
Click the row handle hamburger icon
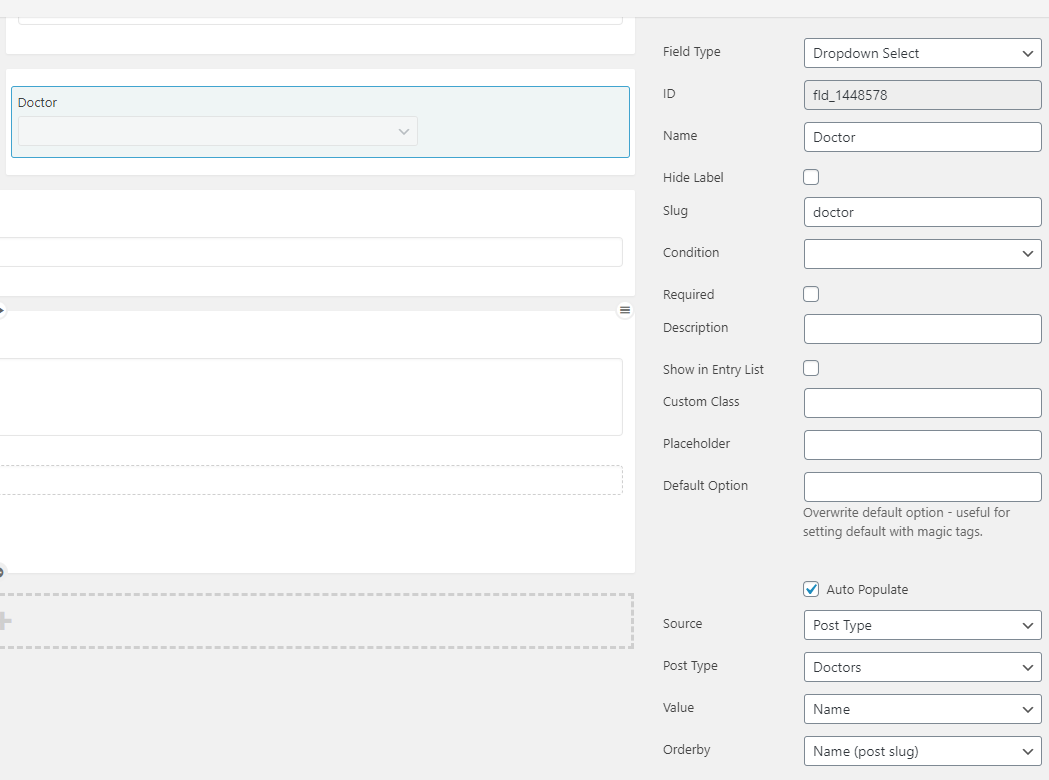[625, 310]
